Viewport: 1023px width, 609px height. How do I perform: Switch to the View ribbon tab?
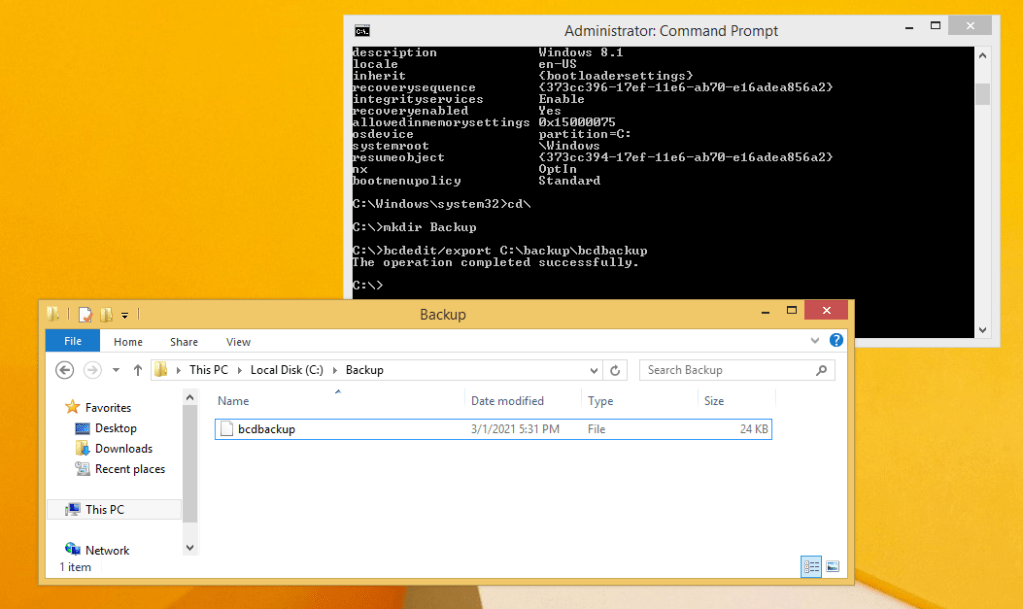[238, 341]
